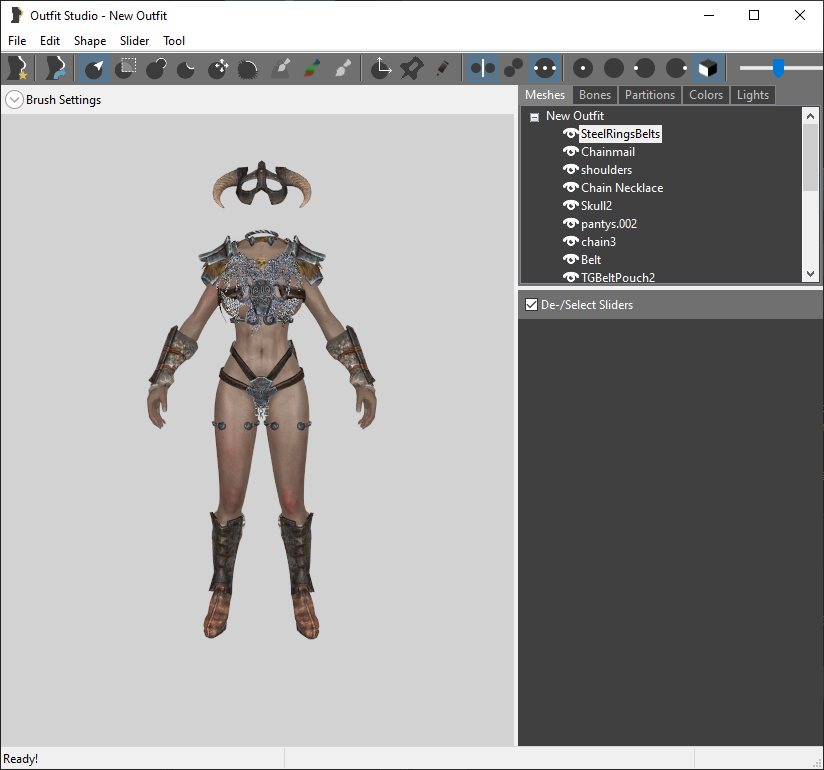824x770 pixels.
Task: Open the File menu
Action: click(x=17, y=40)
